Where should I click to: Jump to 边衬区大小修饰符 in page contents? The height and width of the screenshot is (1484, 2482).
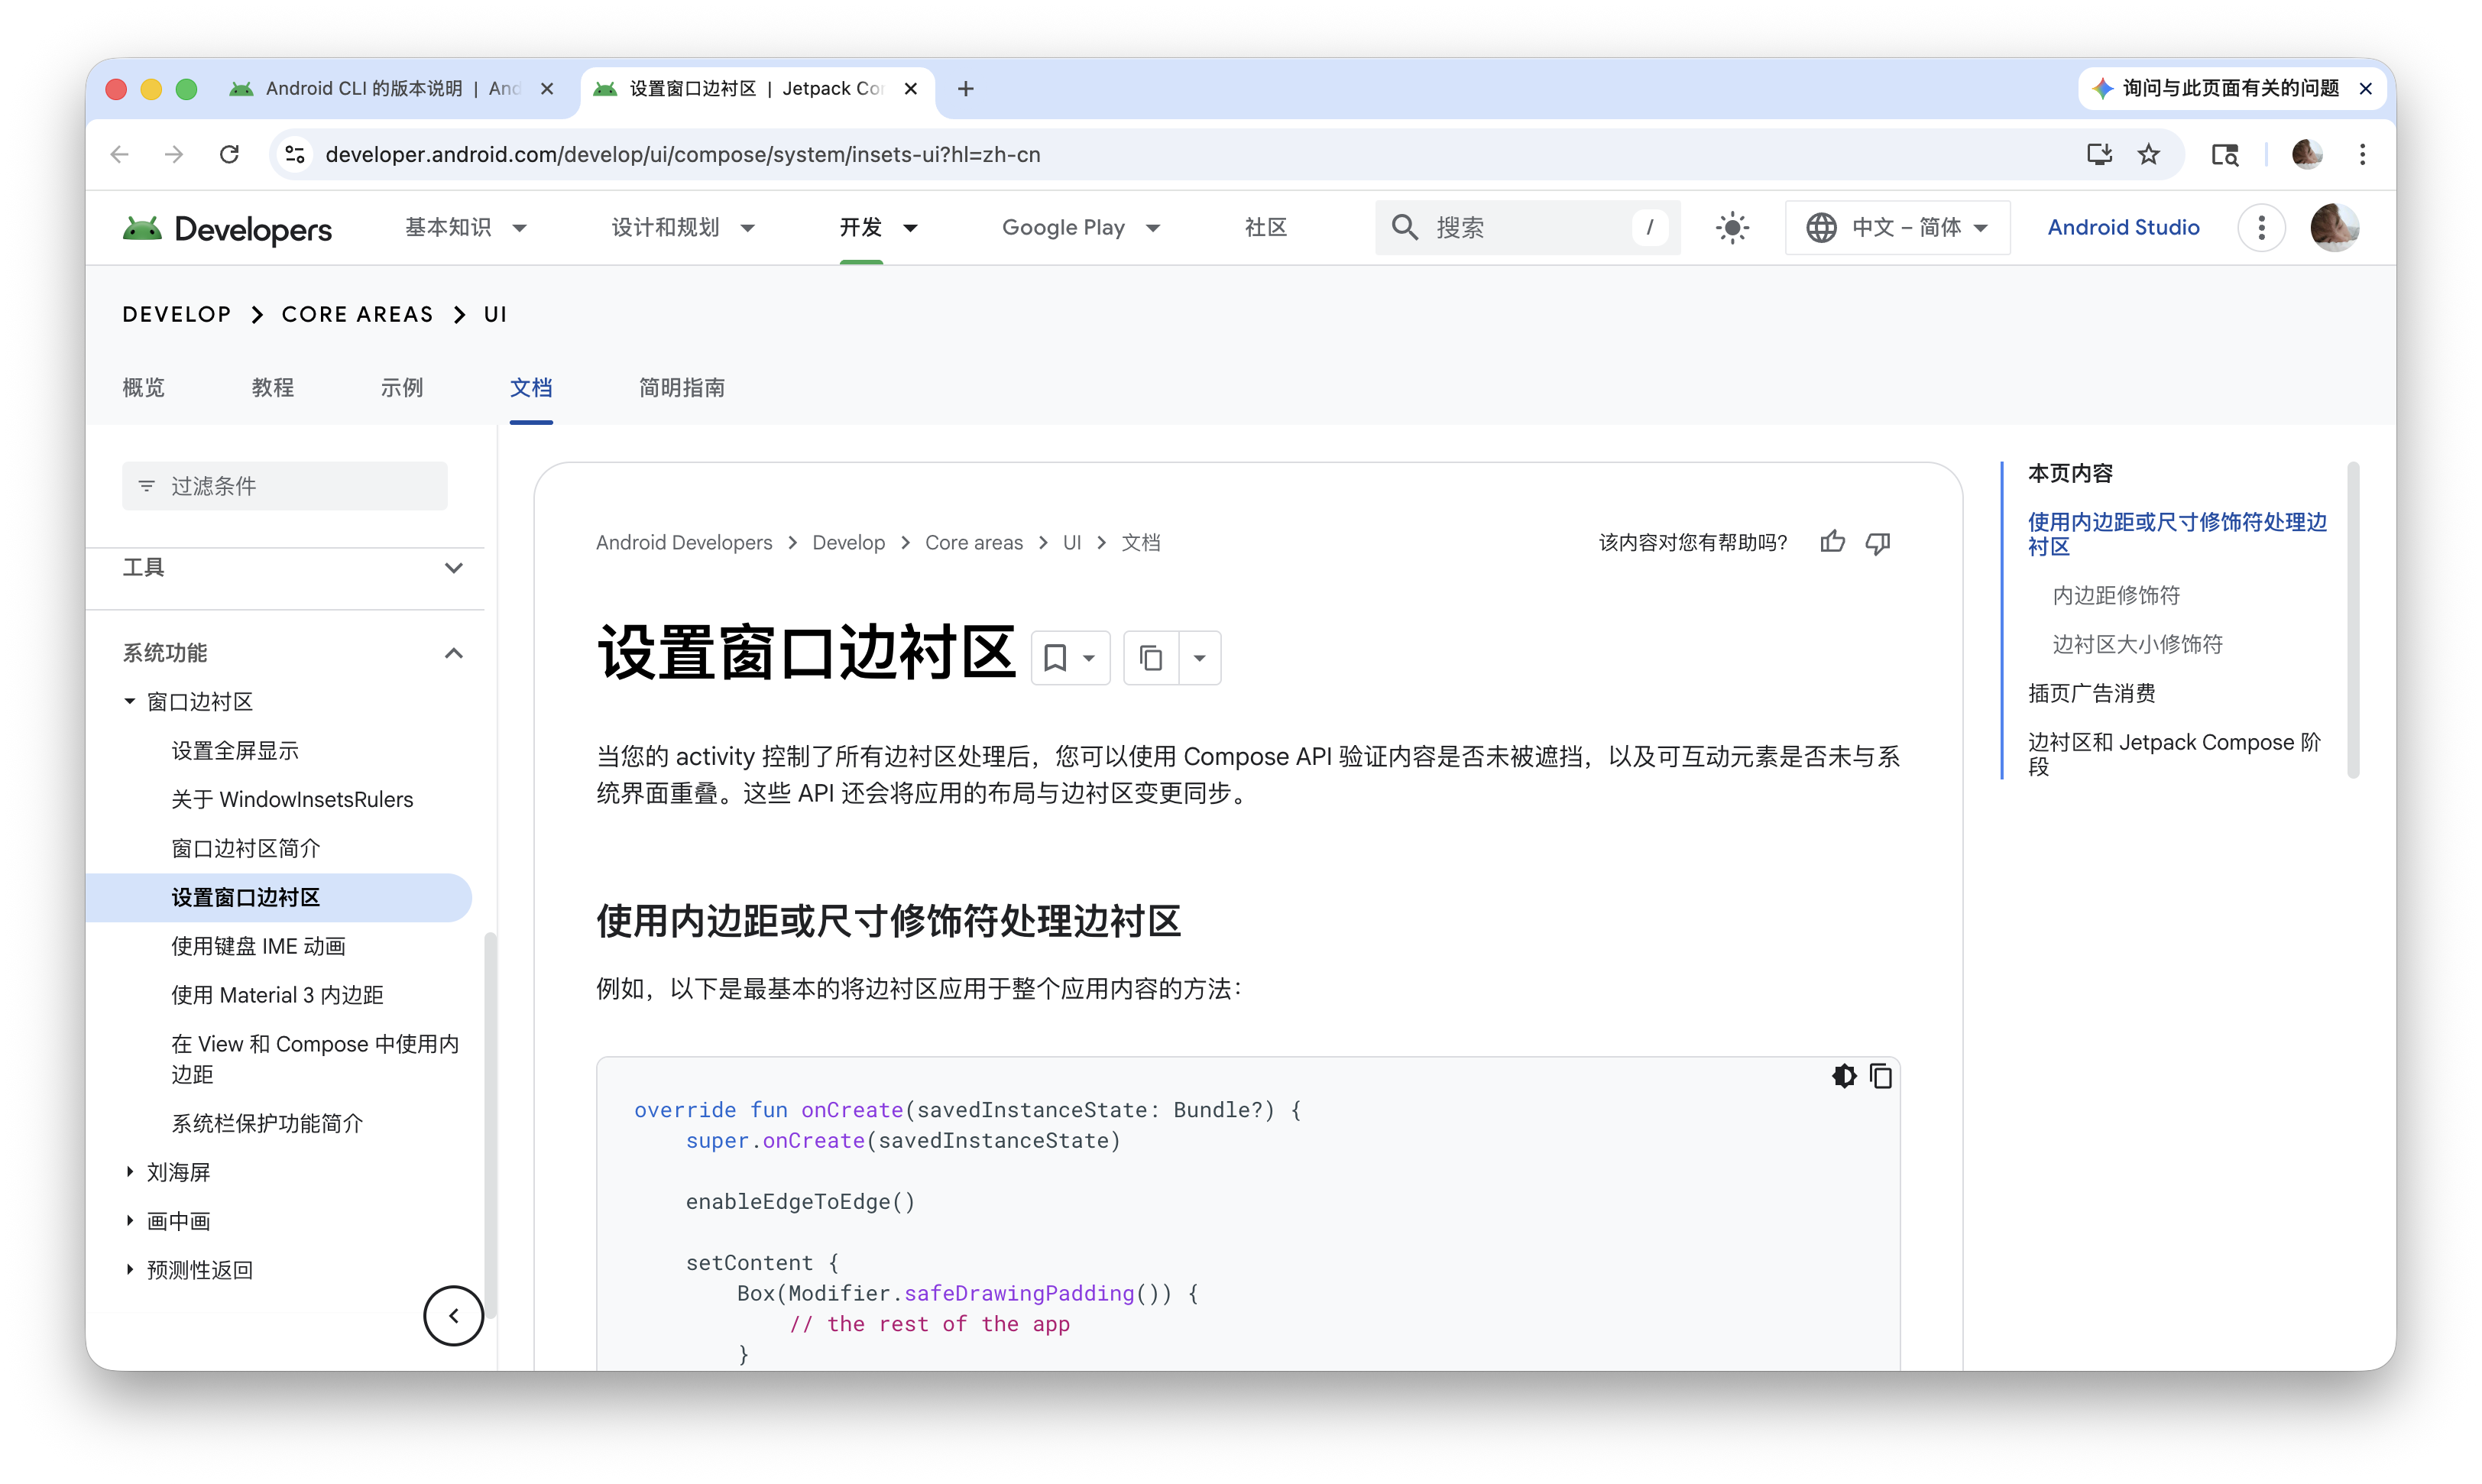tap(2137, 645)
